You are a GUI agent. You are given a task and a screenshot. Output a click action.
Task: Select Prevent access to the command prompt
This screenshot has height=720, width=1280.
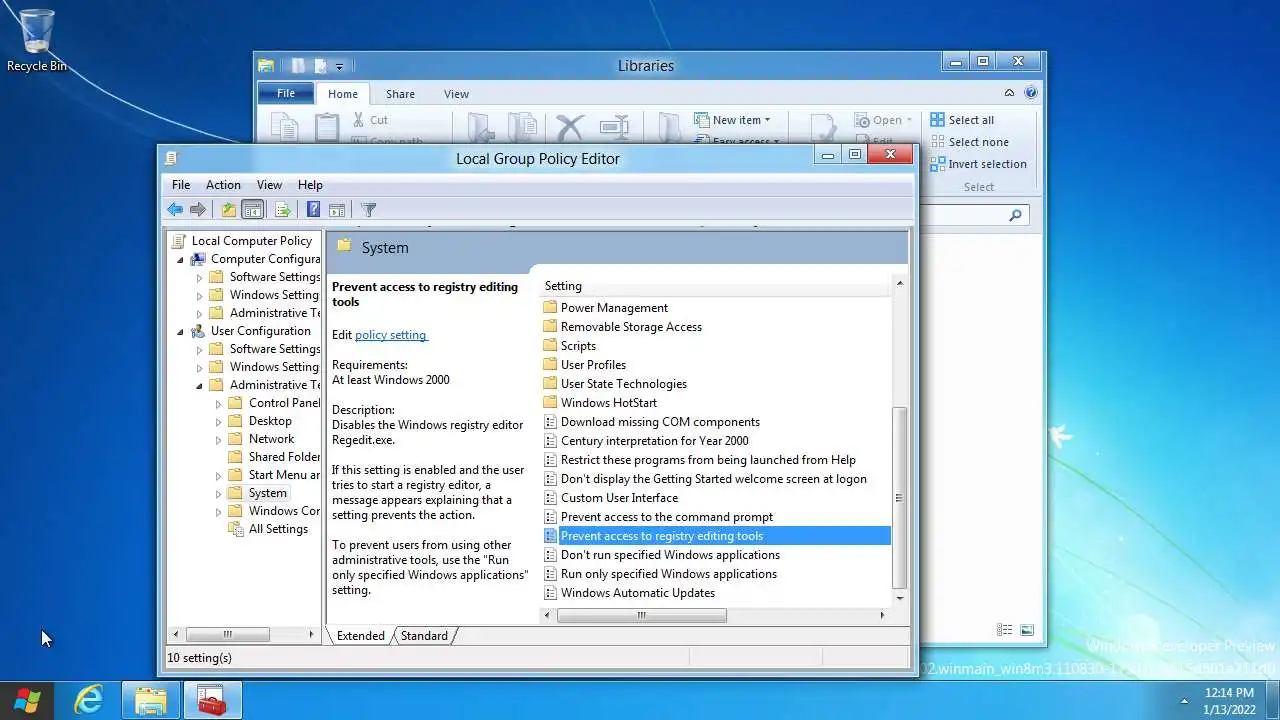pos(666,517)
